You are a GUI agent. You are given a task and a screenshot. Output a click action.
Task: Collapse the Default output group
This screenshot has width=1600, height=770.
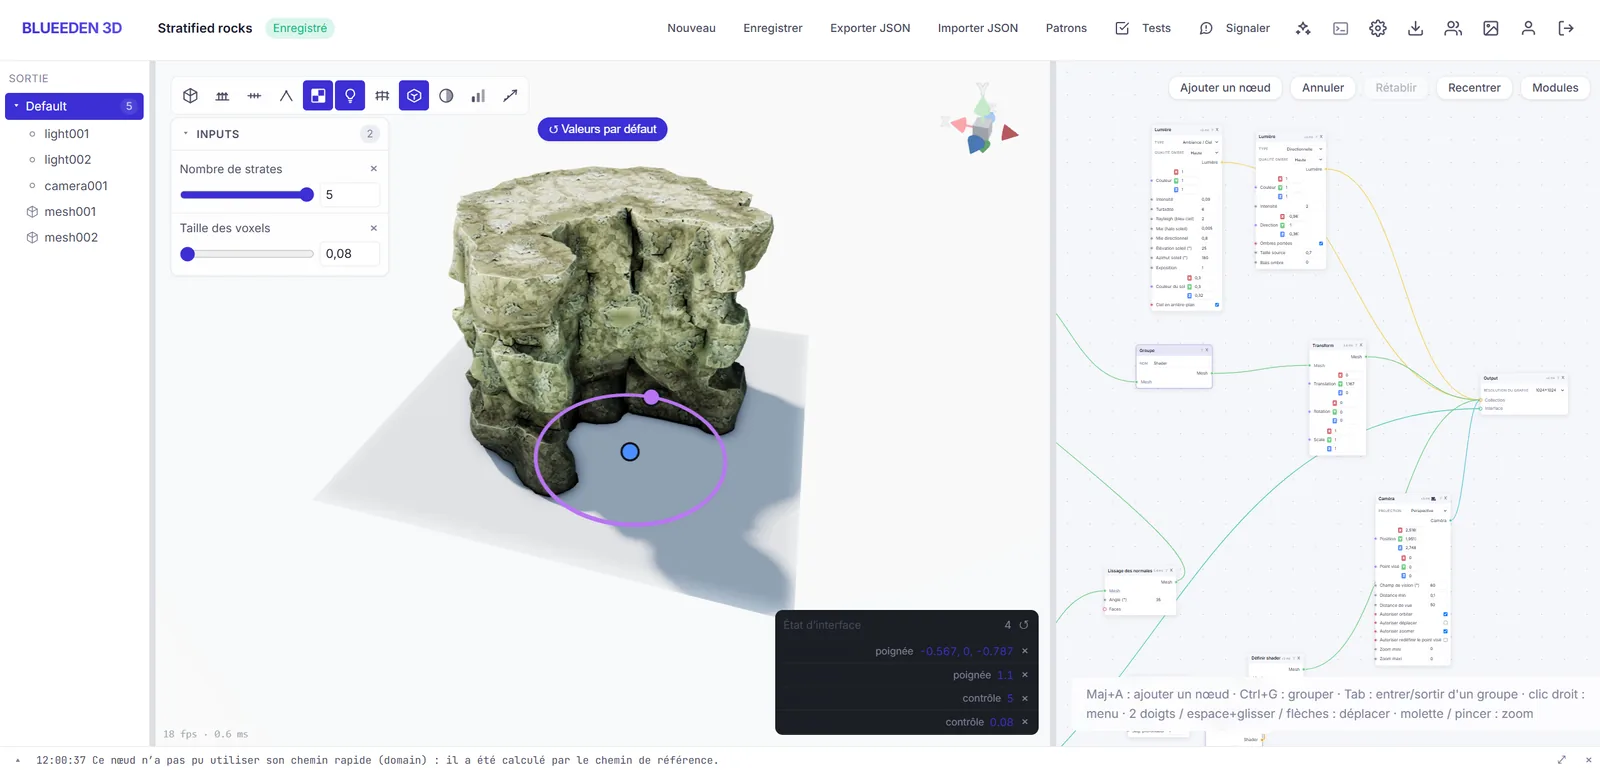click(x=16, y=106)
